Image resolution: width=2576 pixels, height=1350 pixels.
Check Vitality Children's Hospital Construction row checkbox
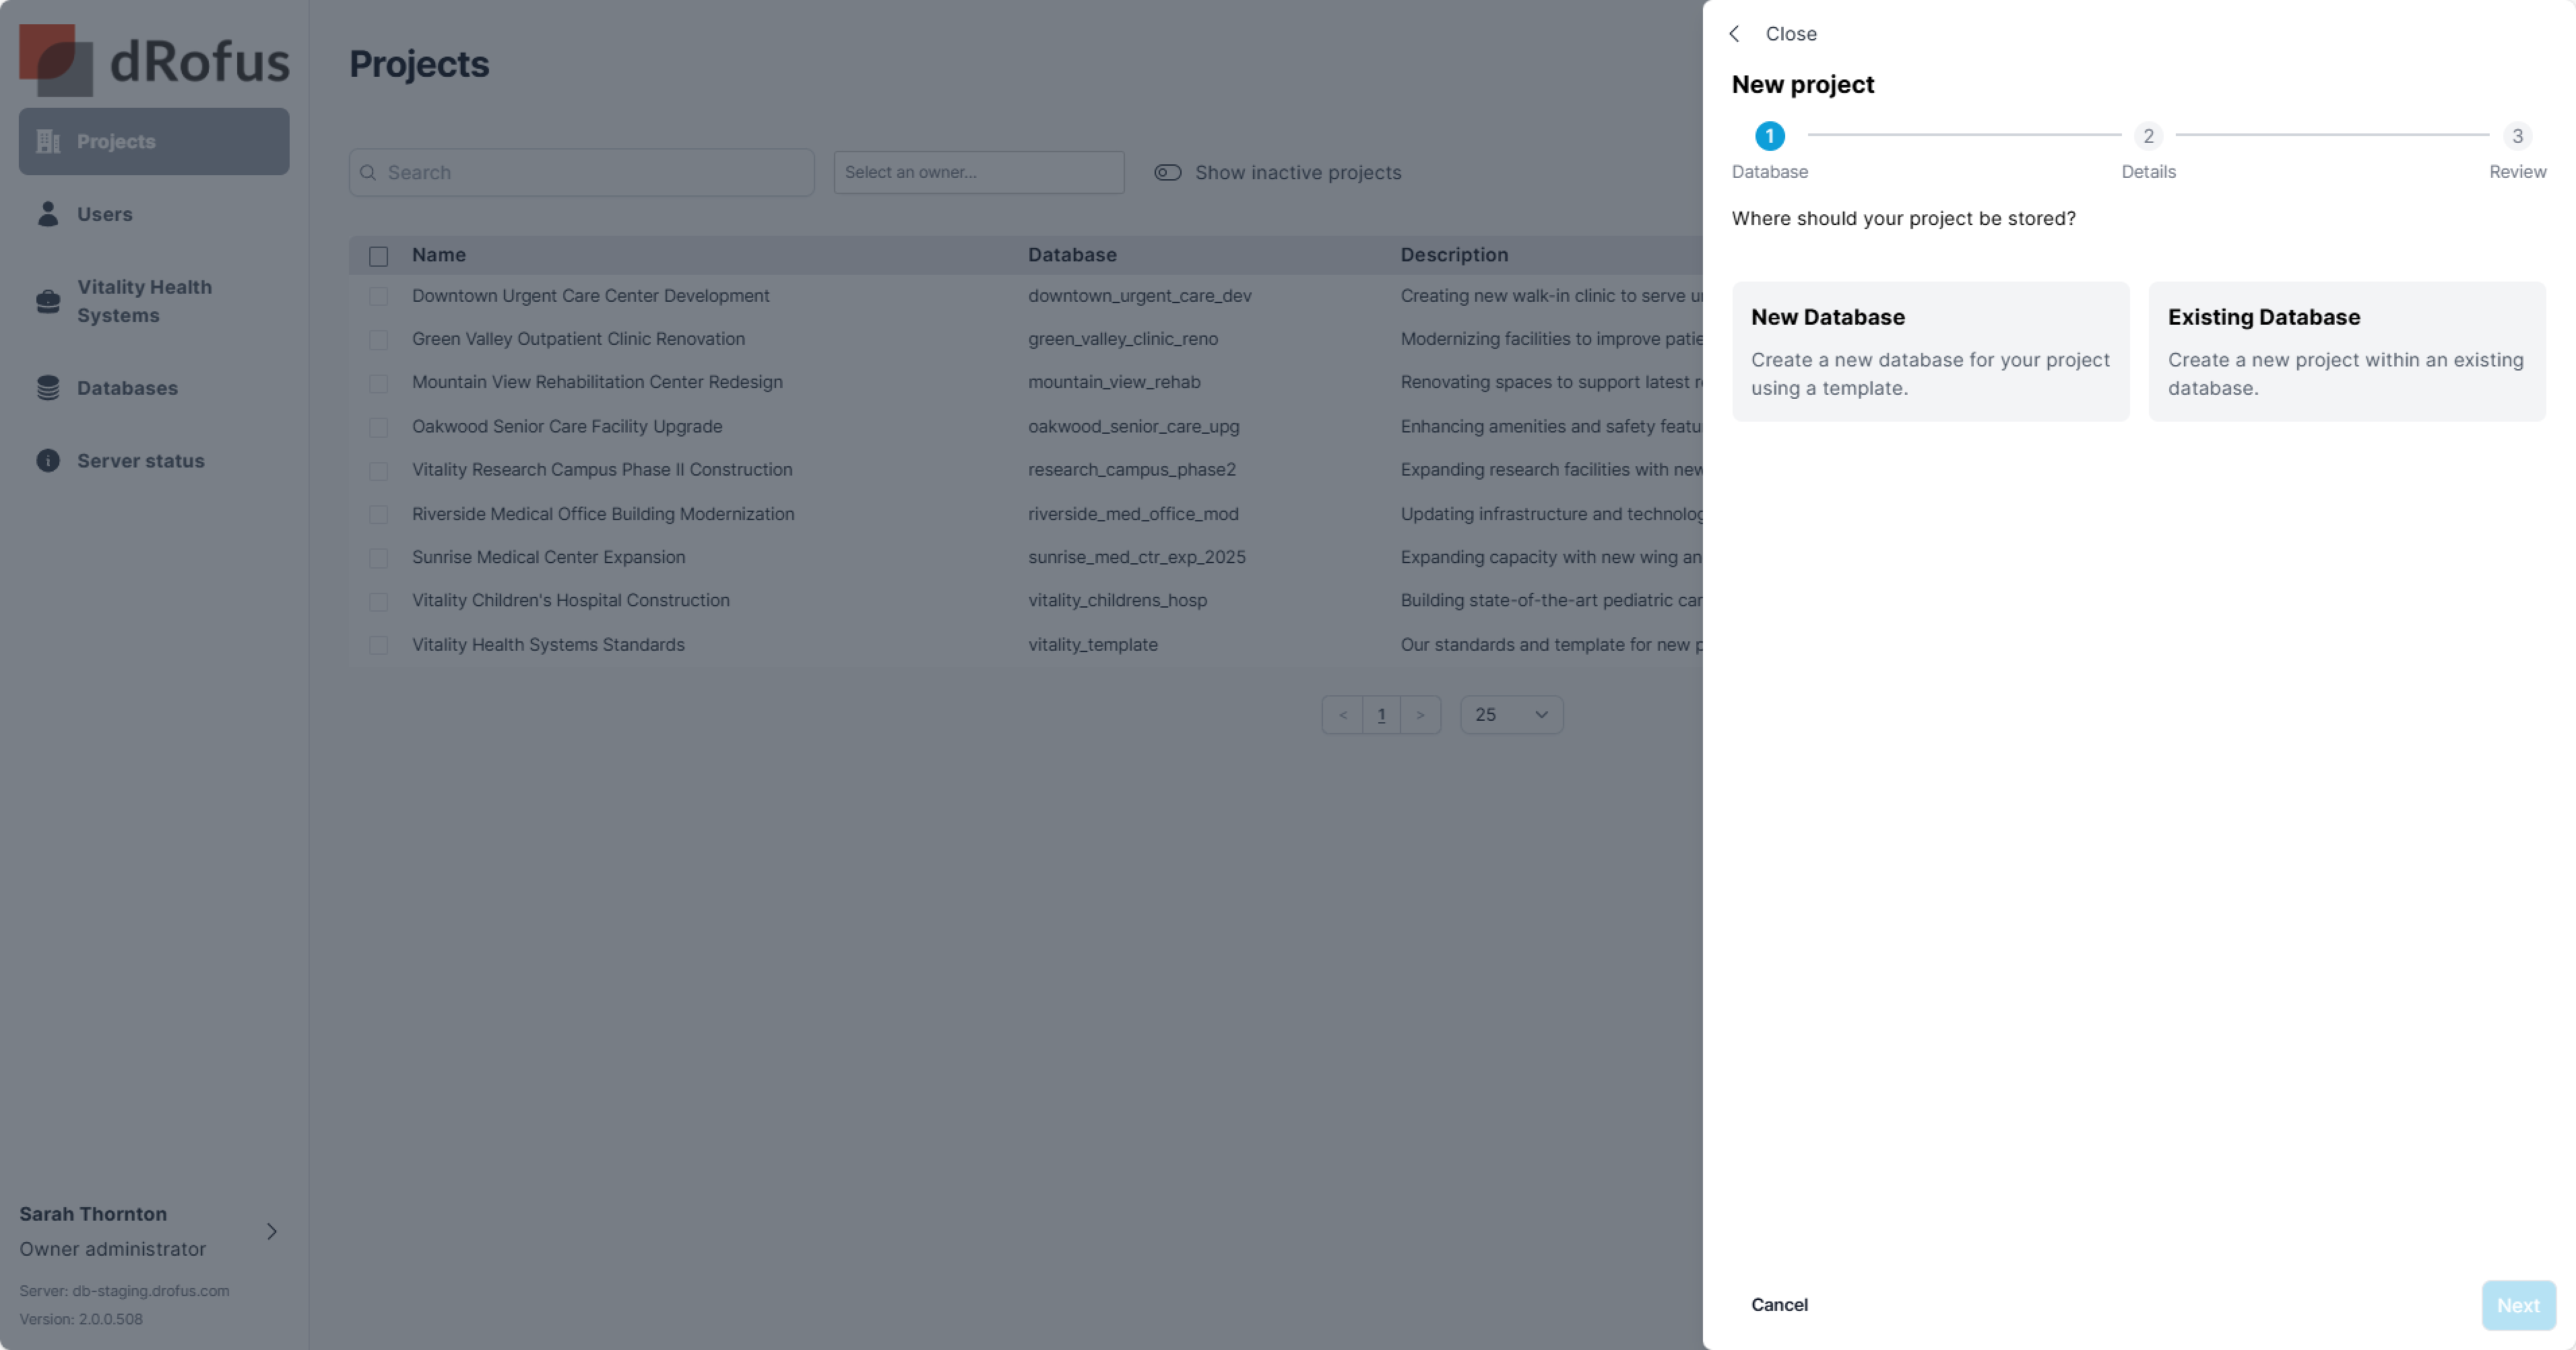coord(378,601)
